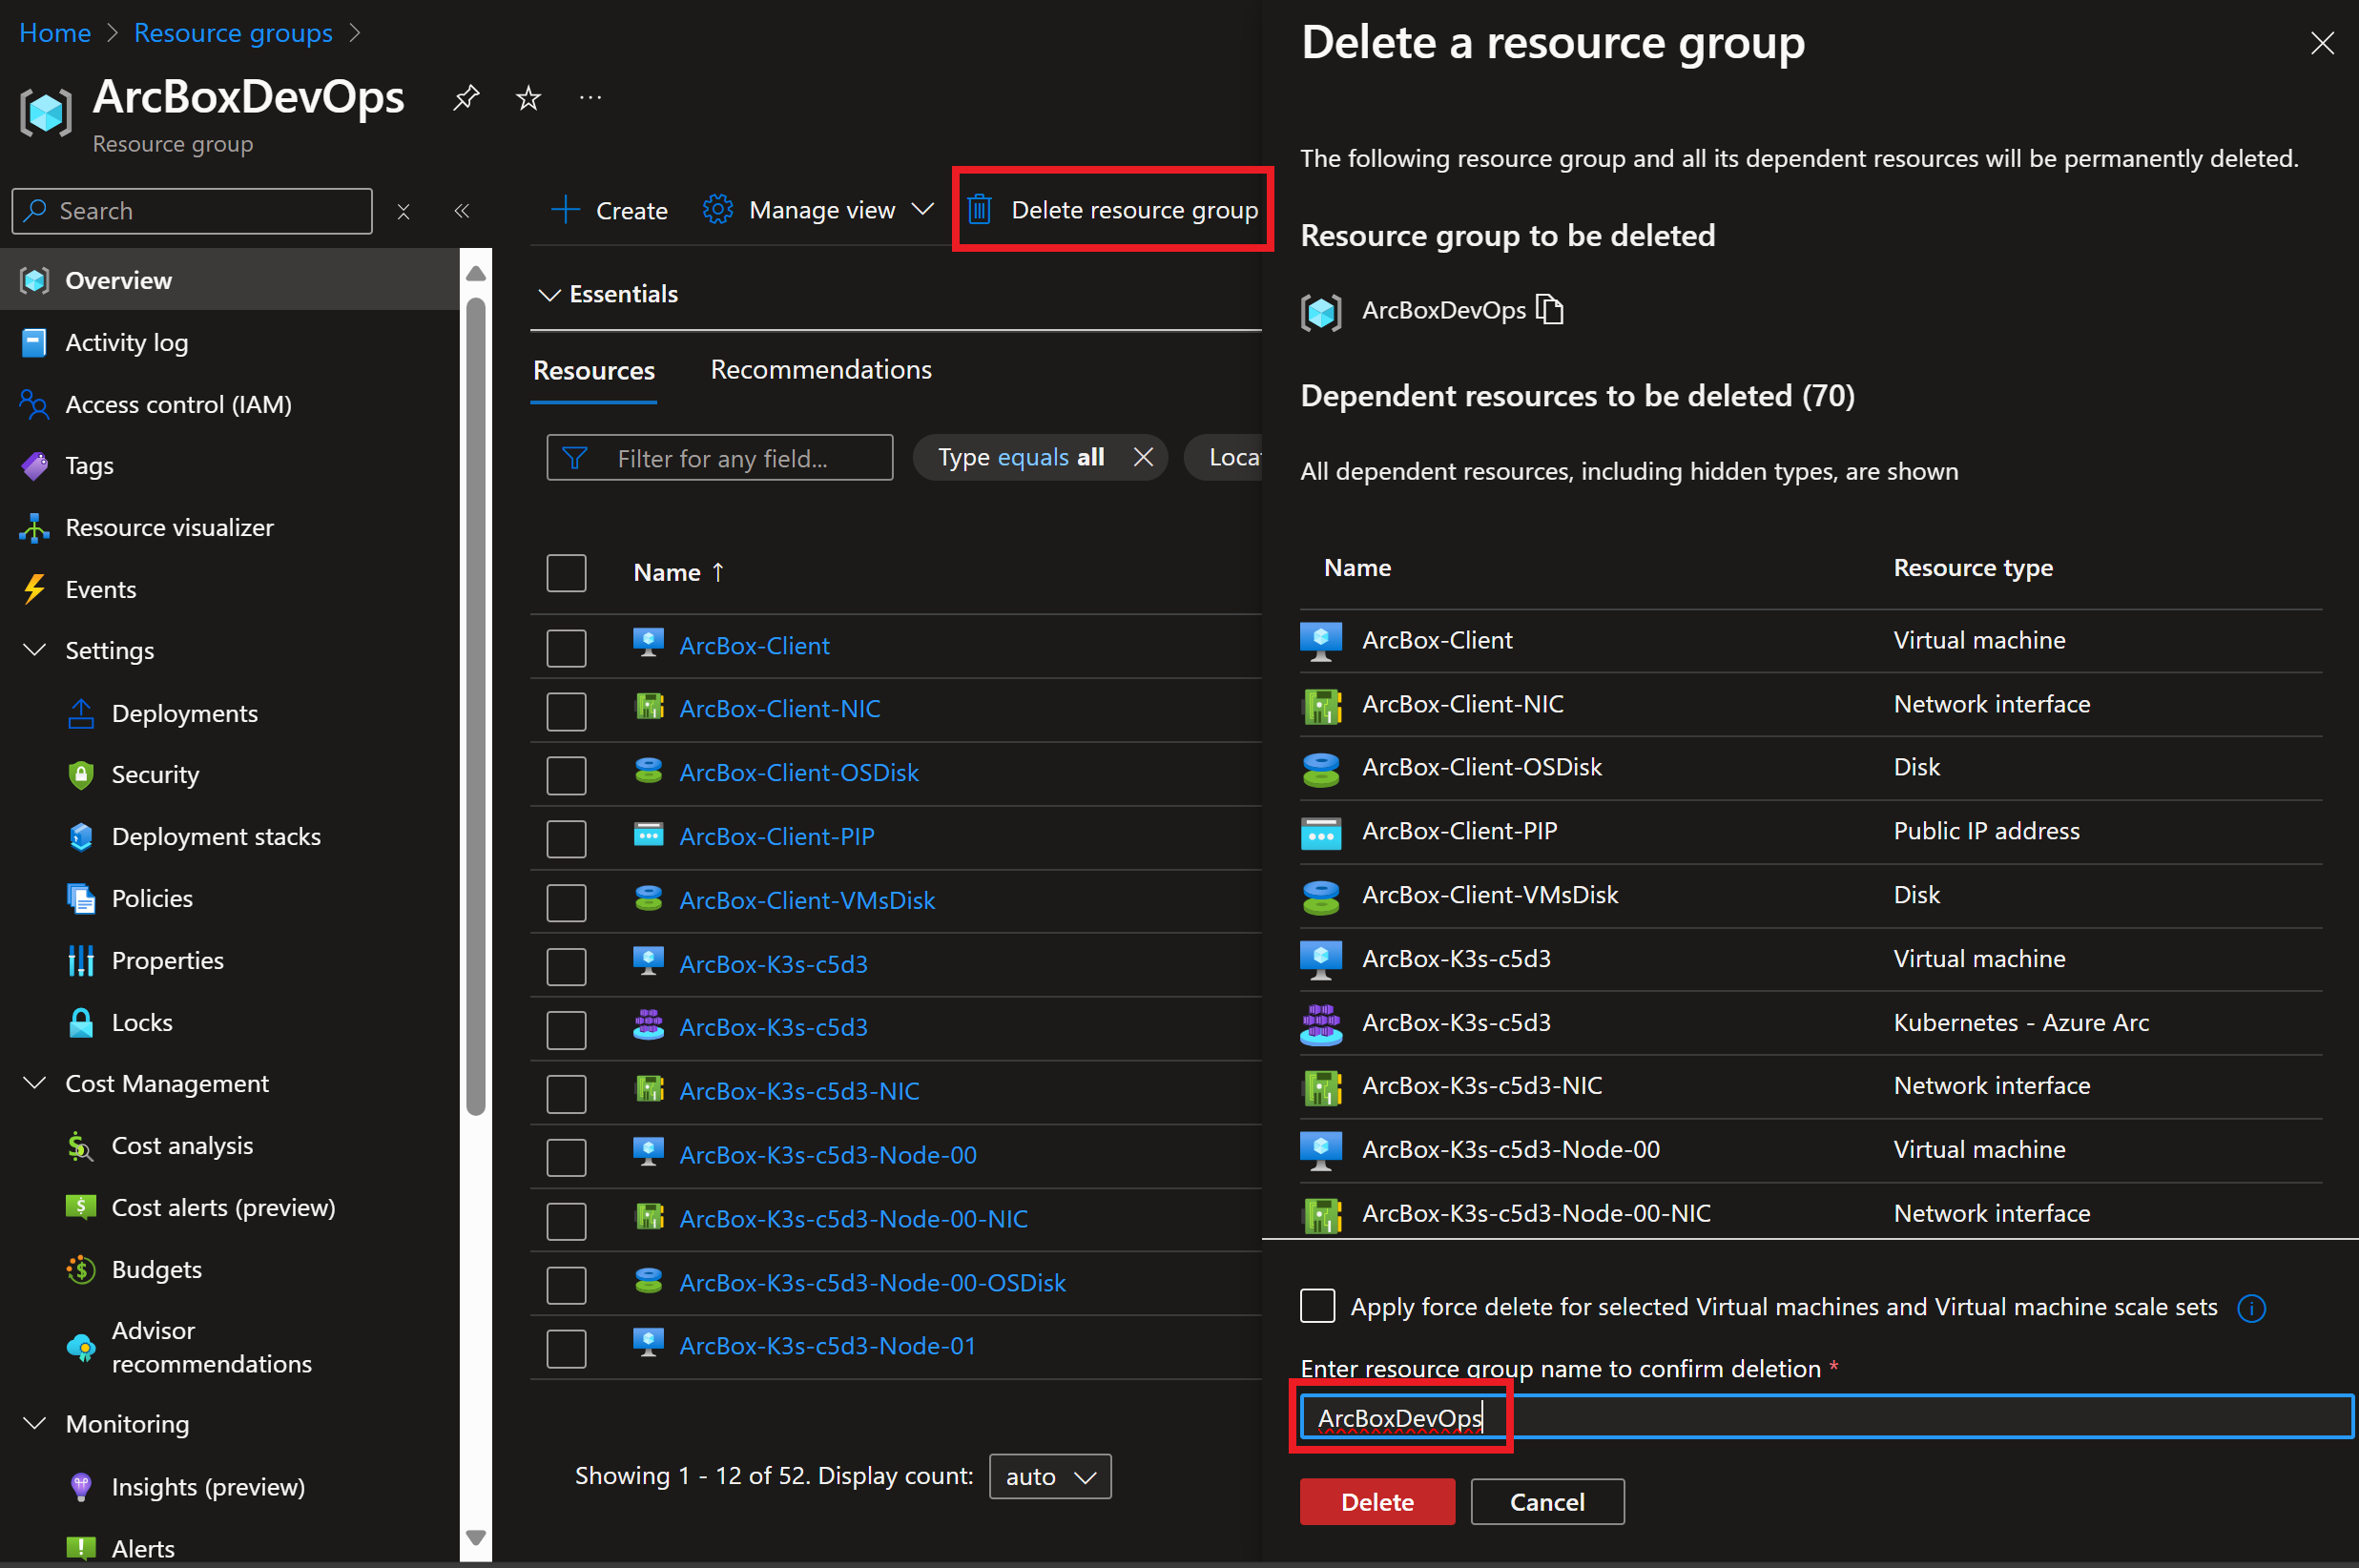Click the favorite star icon

[x=528, y=98]
